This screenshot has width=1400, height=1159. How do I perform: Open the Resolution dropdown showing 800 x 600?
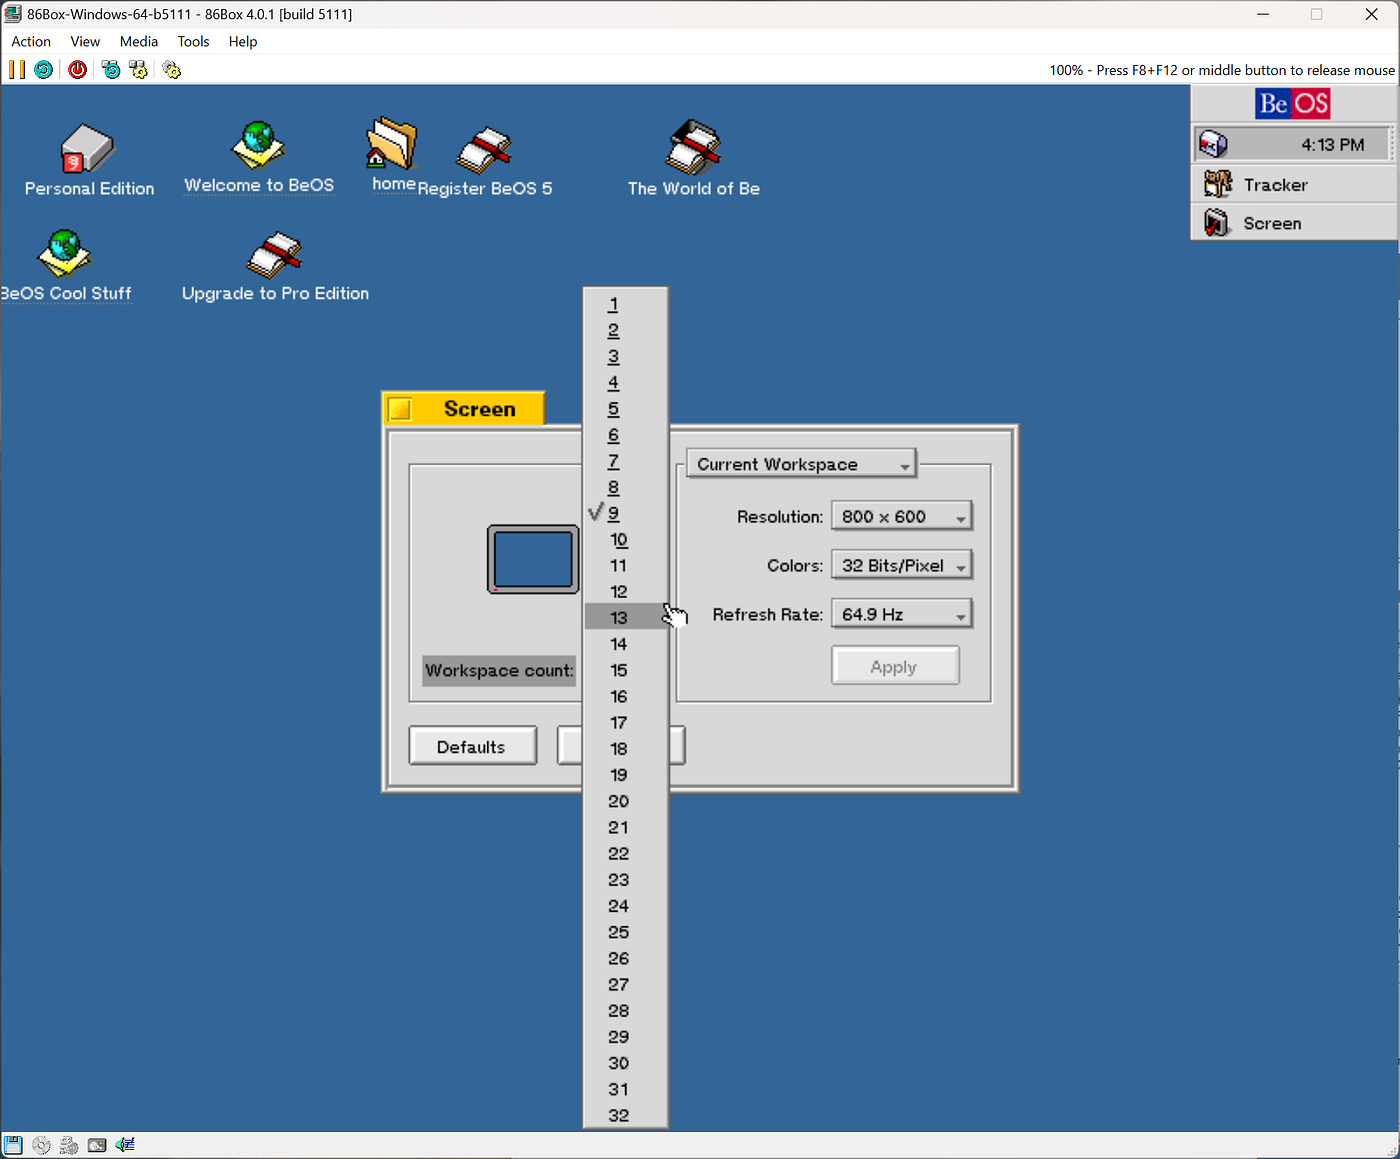coord(900,515)
